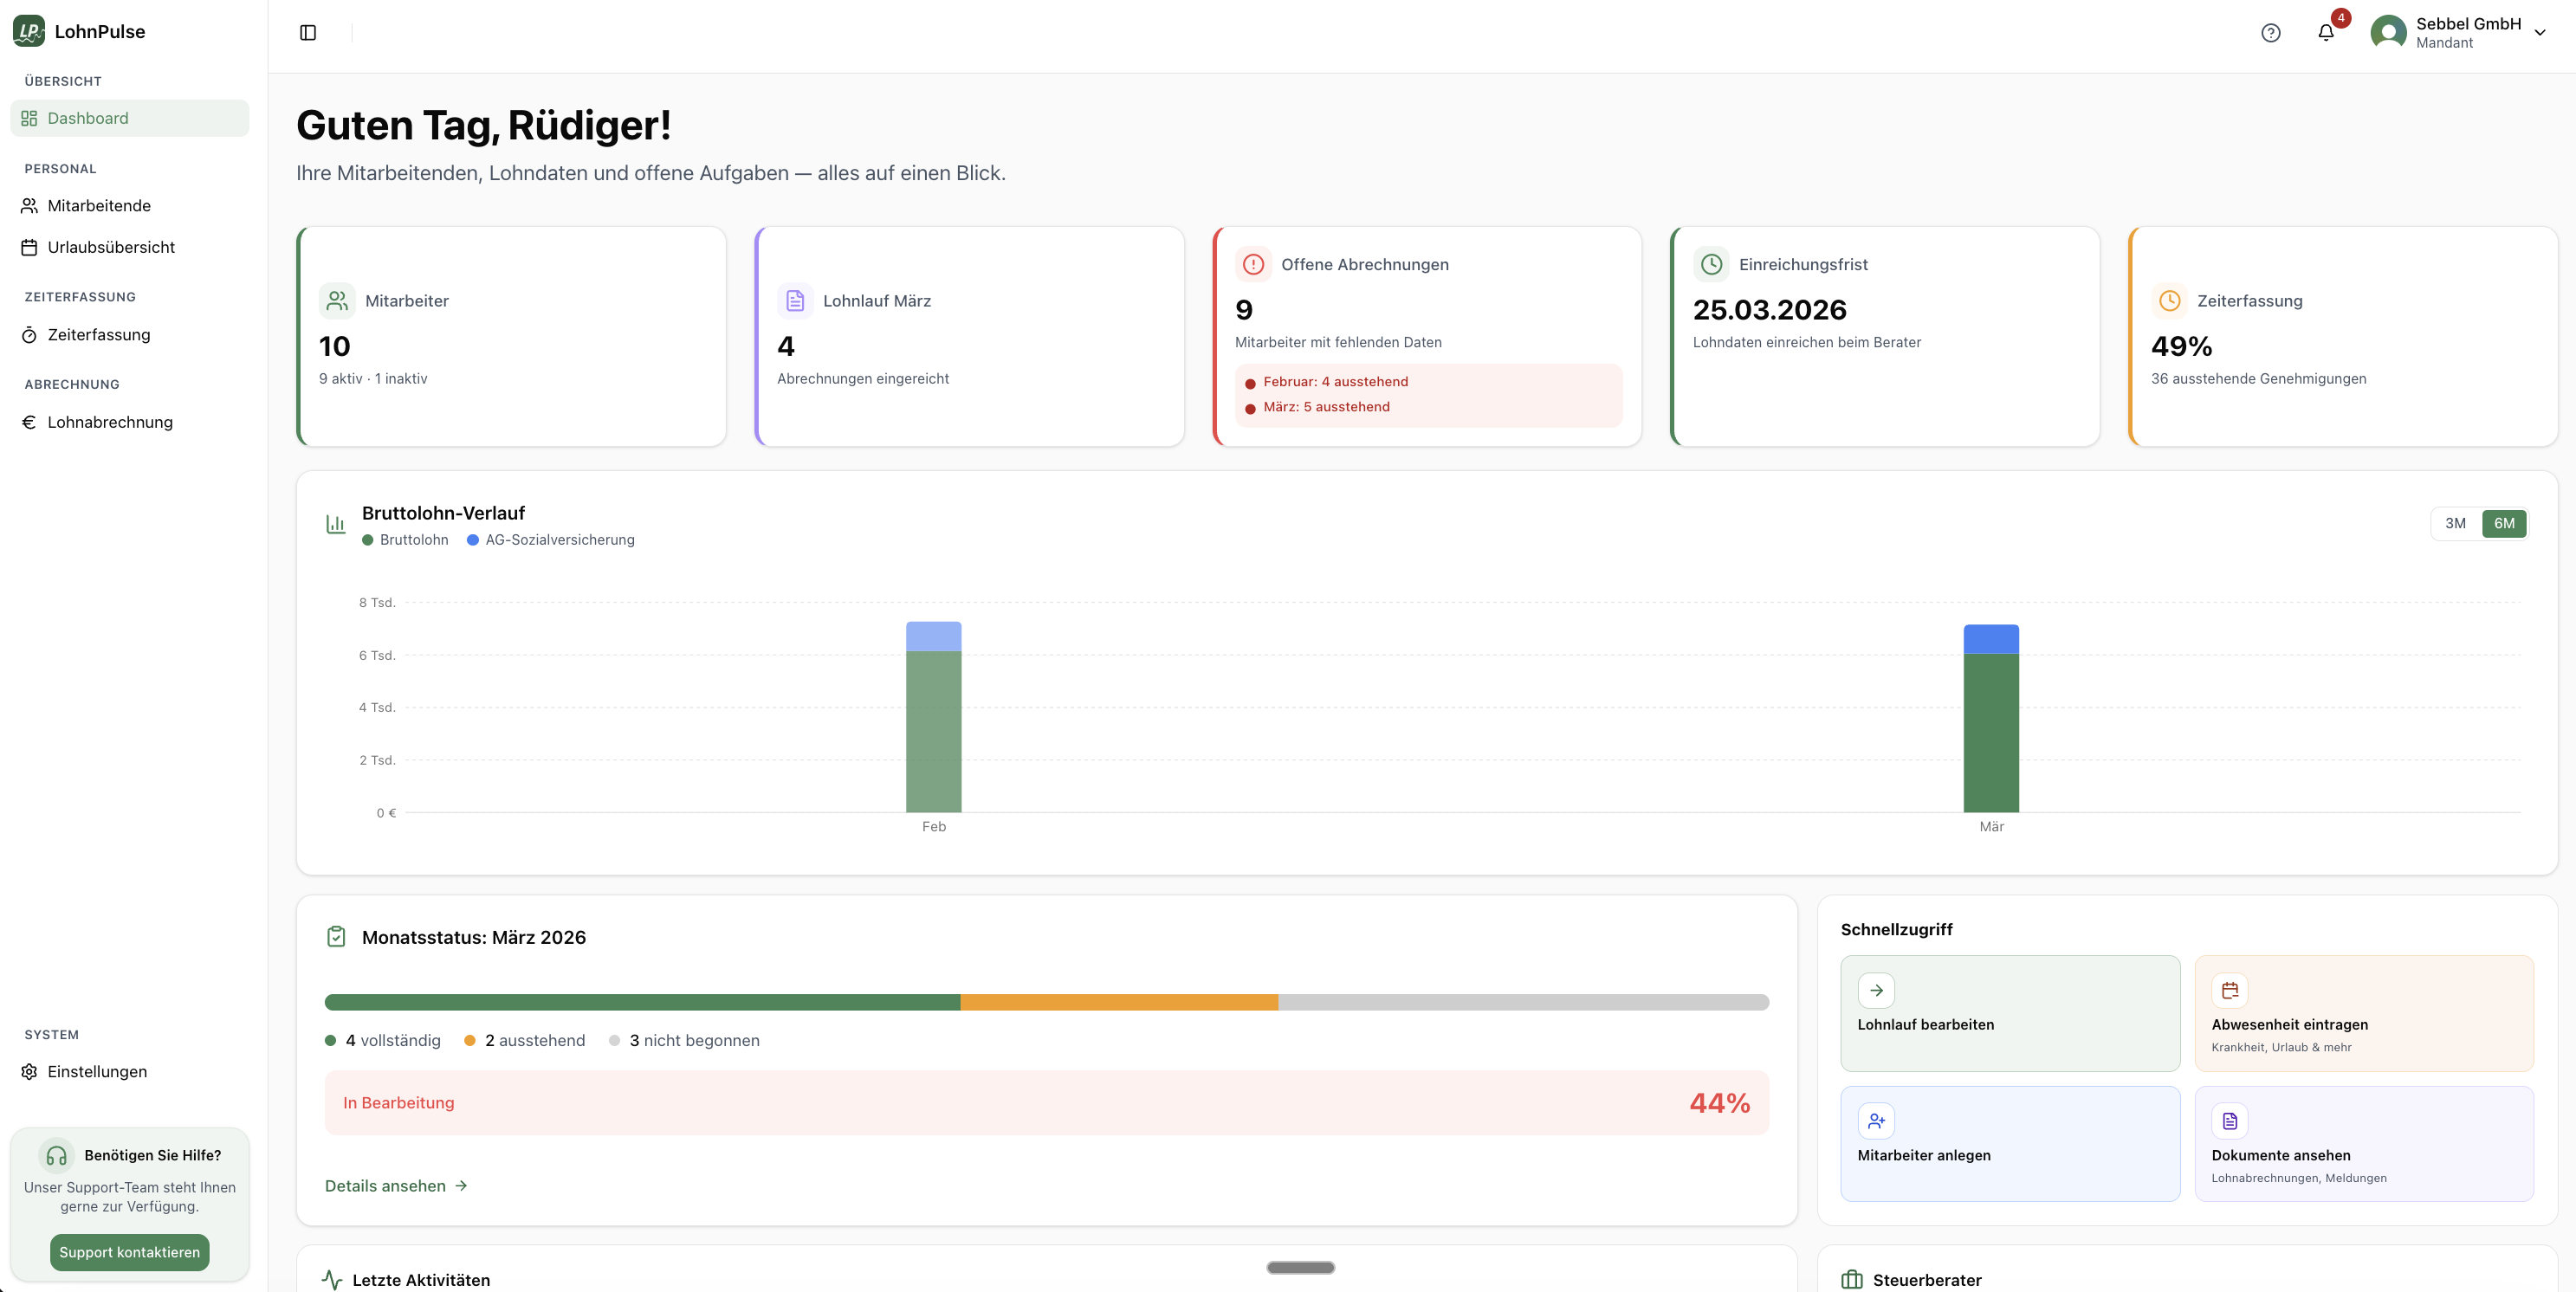This screenshot has height=1292, width=2576.
Task: Open the LohnPulse logo icon
Action: (28, 31)
